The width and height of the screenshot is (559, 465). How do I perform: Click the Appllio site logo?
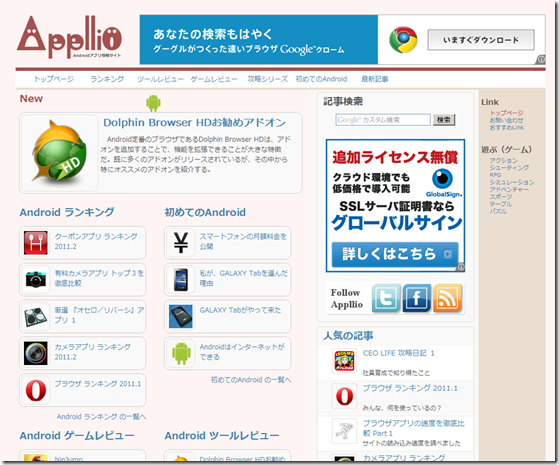[x=69, y=37]
